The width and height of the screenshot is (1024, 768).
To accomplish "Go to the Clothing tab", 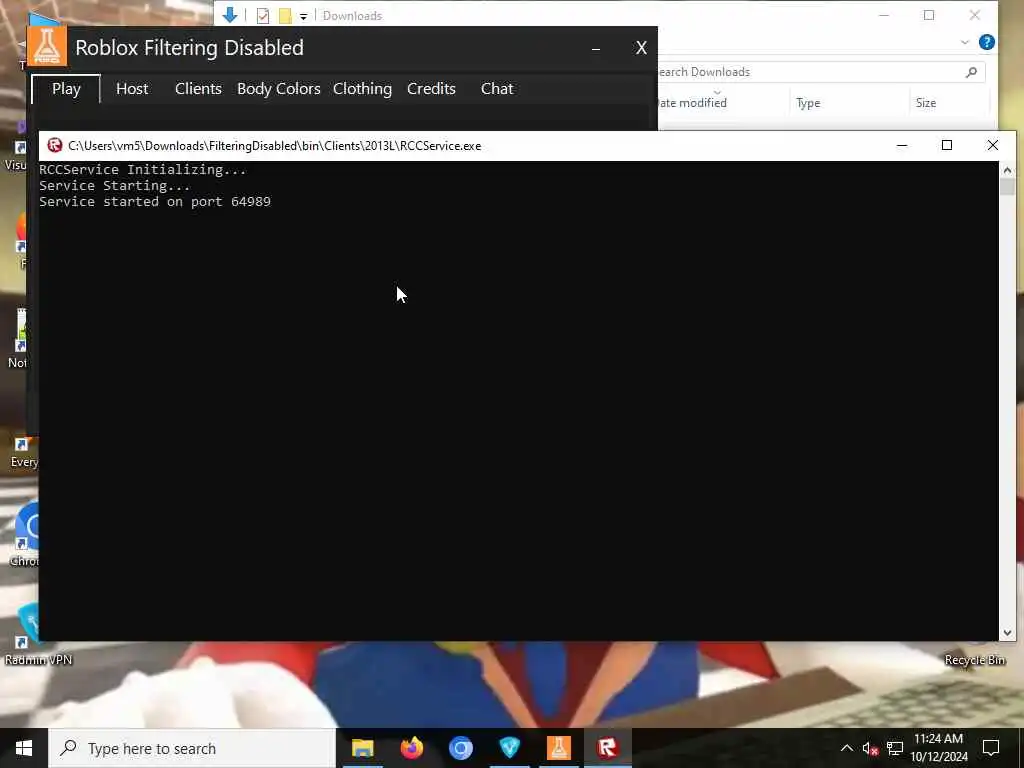I will pos(362,89).
